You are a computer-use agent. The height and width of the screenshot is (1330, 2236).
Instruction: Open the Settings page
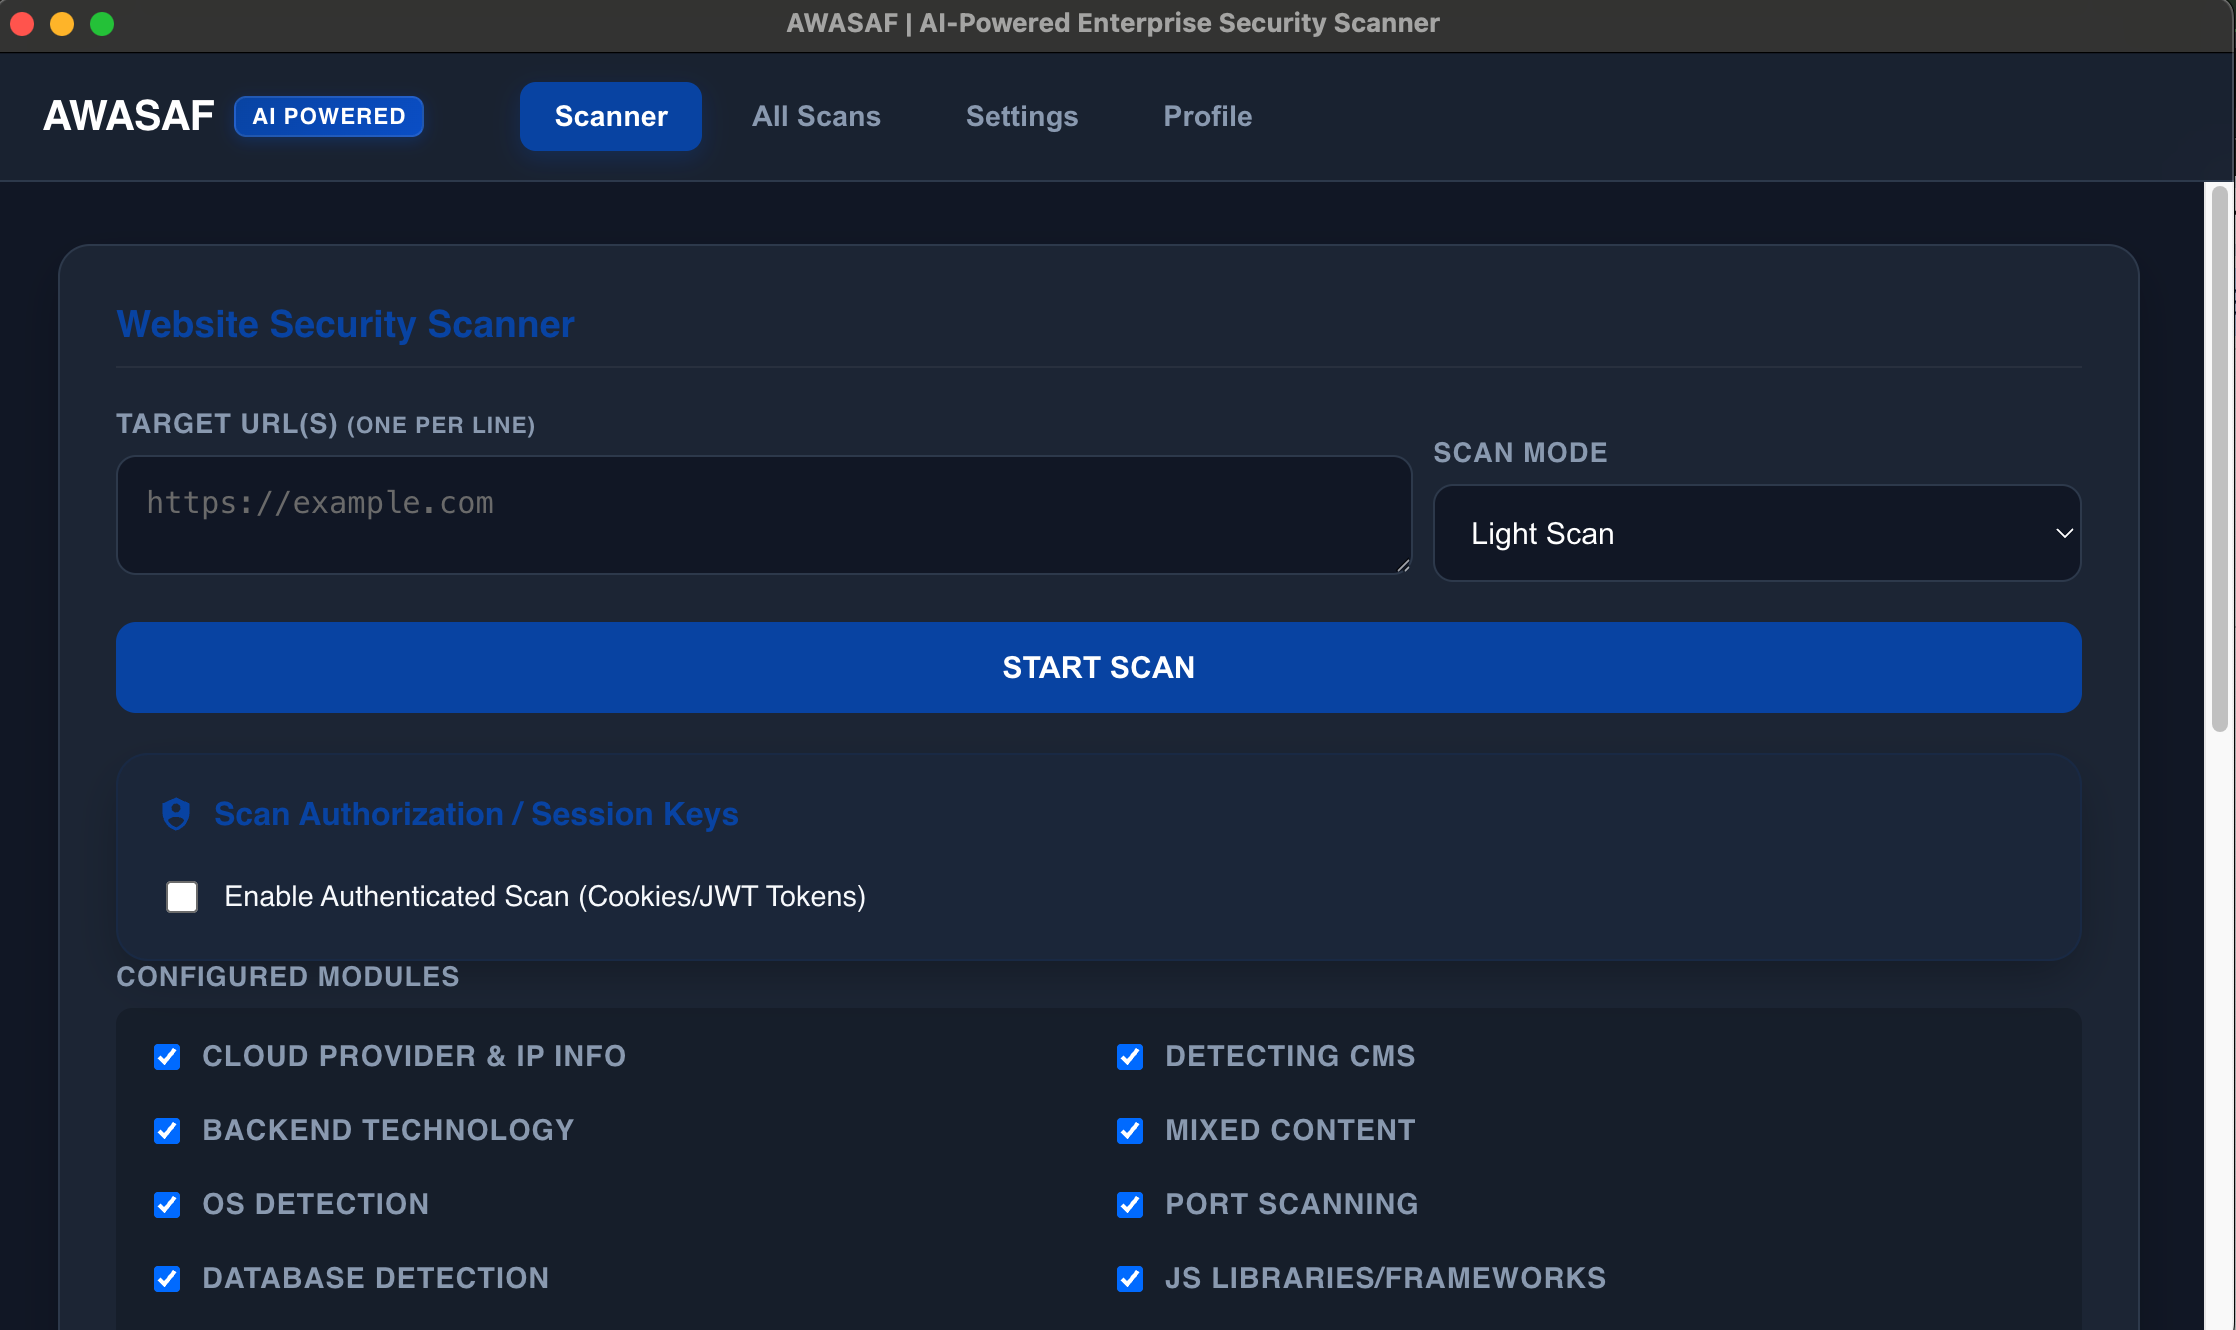click(1021, 116)
